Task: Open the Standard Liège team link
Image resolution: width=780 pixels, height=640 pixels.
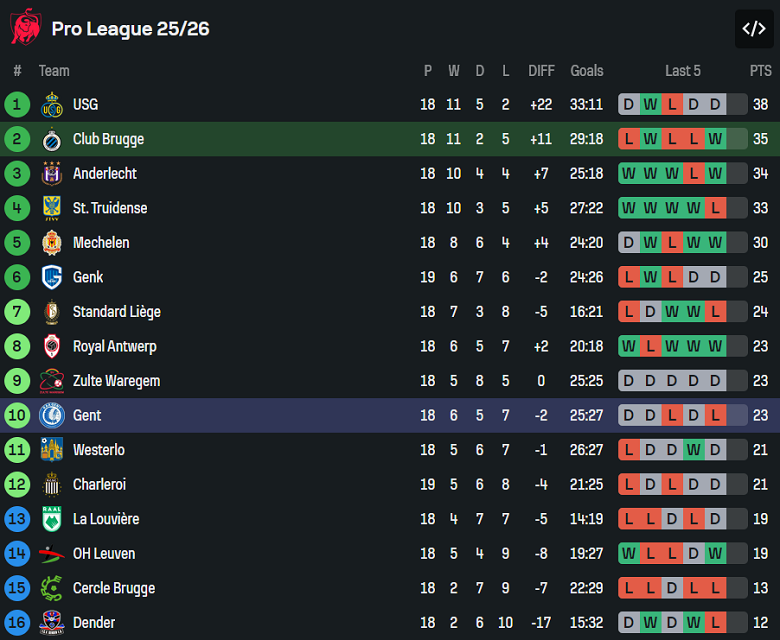Action: 116,312
